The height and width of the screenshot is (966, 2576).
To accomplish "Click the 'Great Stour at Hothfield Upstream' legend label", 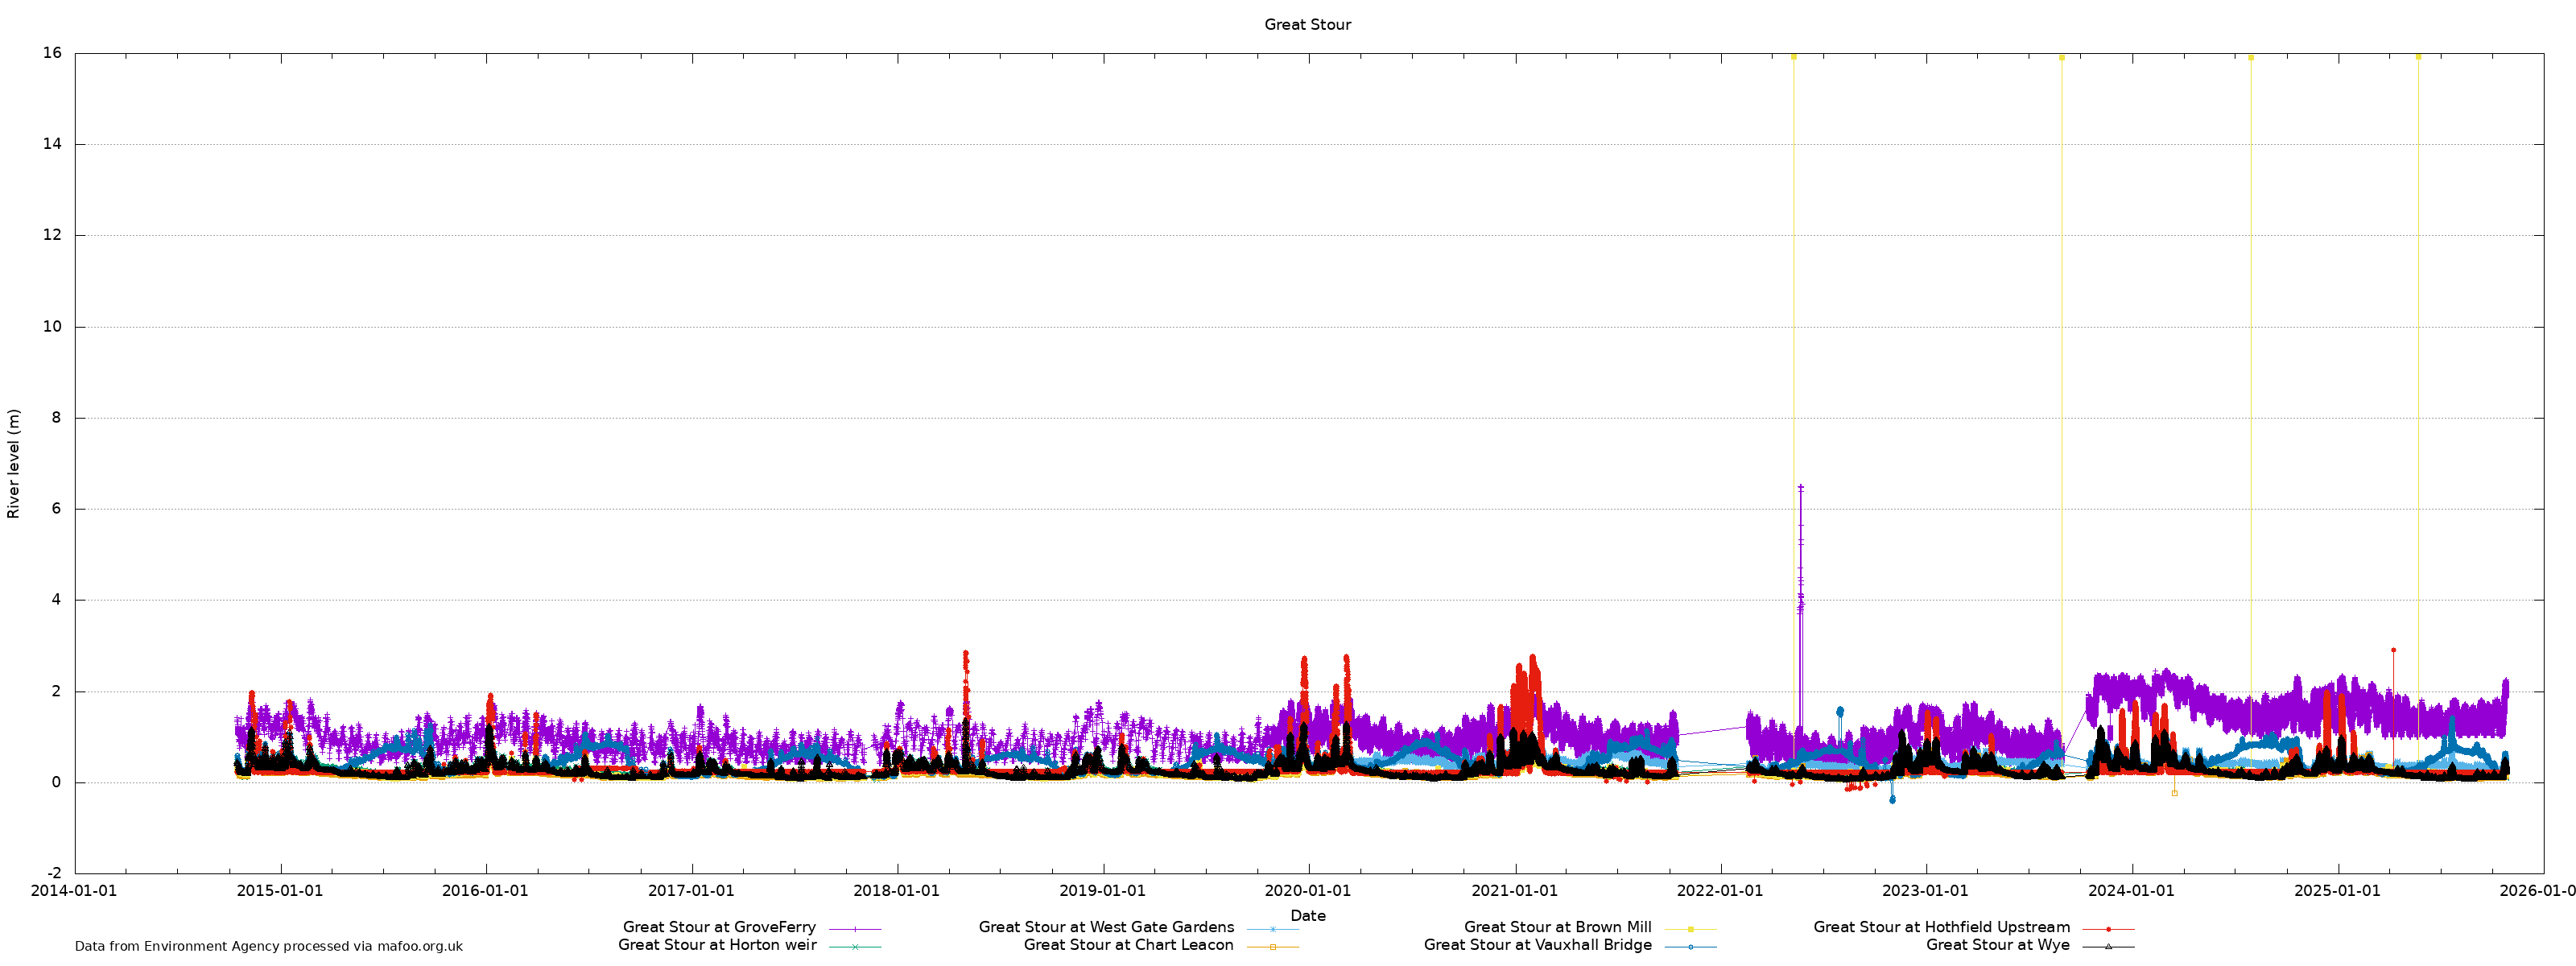I will coord(1941,927).
